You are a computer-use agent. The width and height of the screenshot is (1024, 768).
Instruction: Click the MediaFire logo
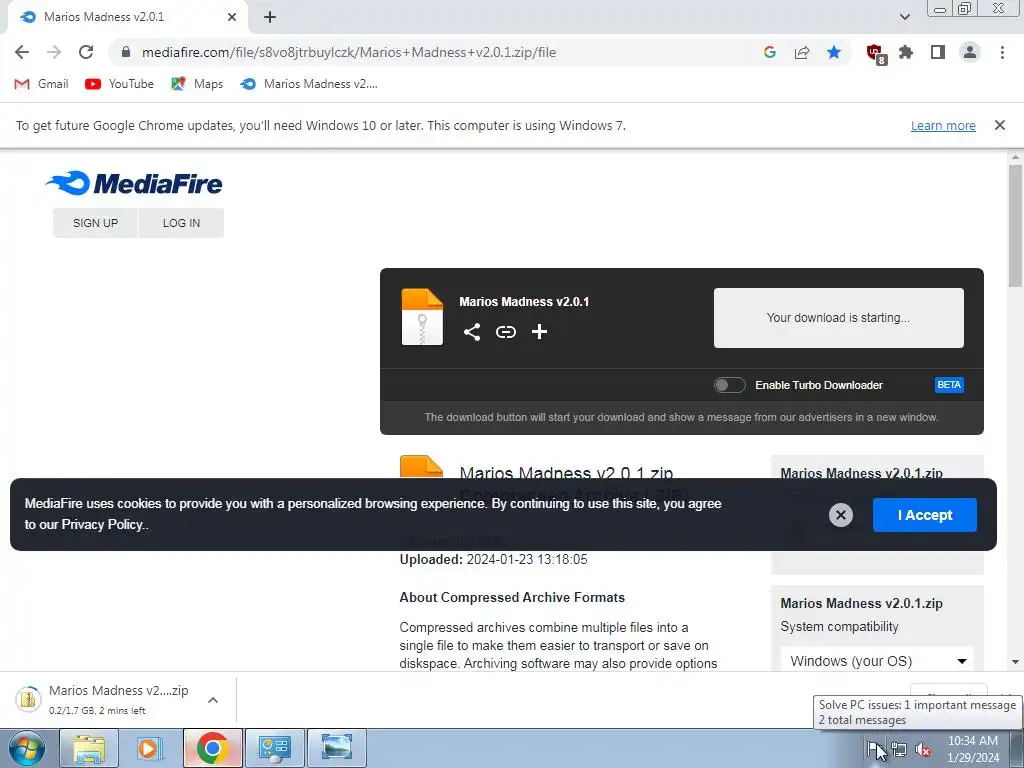coord(134,184)
